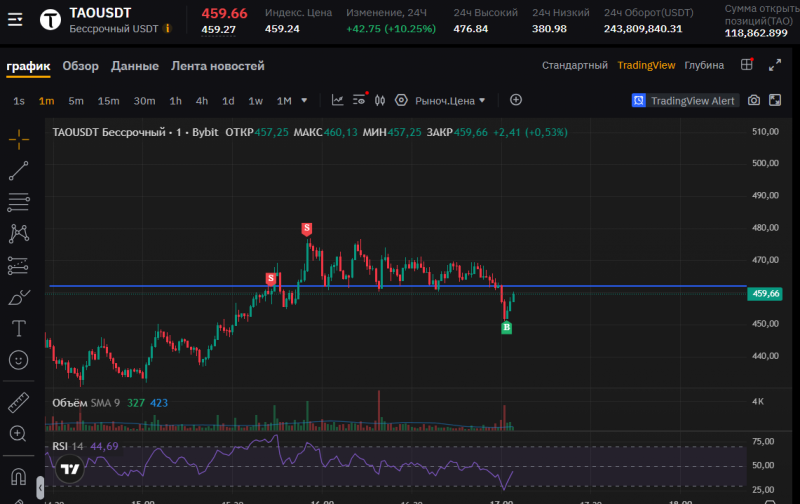The width and height of the screenshot is (800, 504).
Task: Open the emoji sticker tool
Action: point(18,360)
